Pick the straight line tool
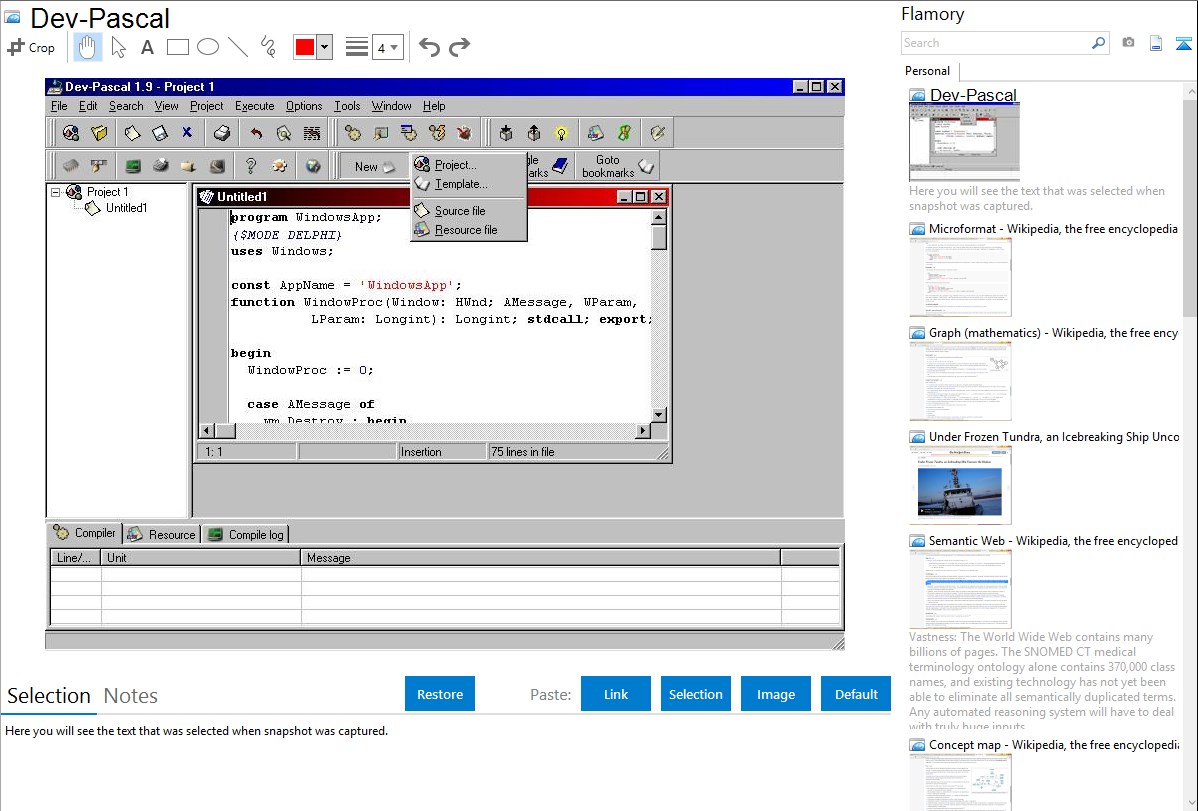 [x=238, y=47]
